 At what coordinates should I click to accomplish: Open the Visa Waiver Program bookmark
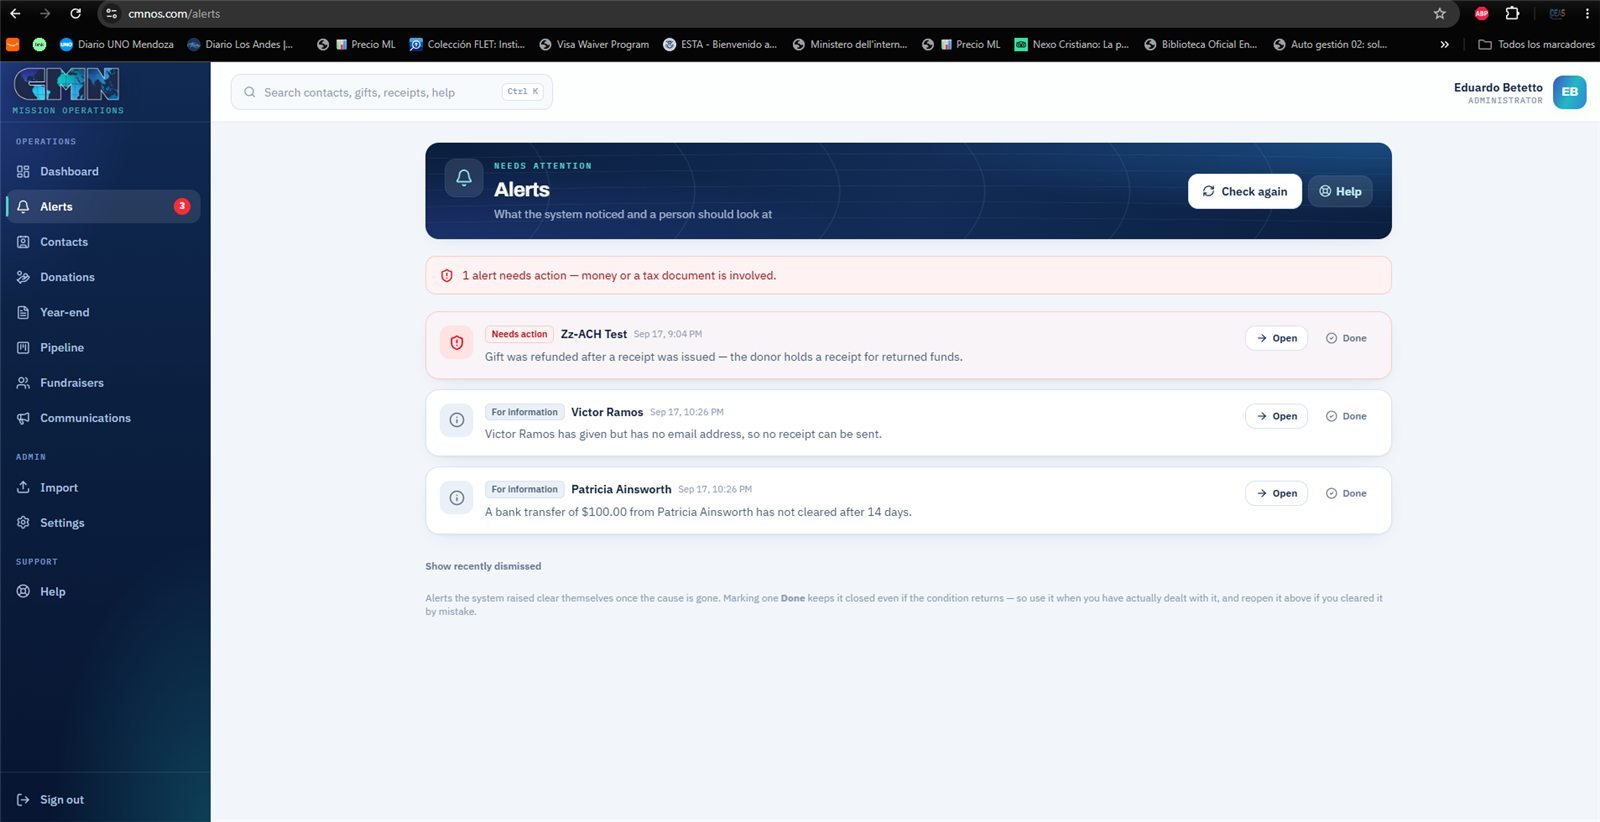[594, 45]
